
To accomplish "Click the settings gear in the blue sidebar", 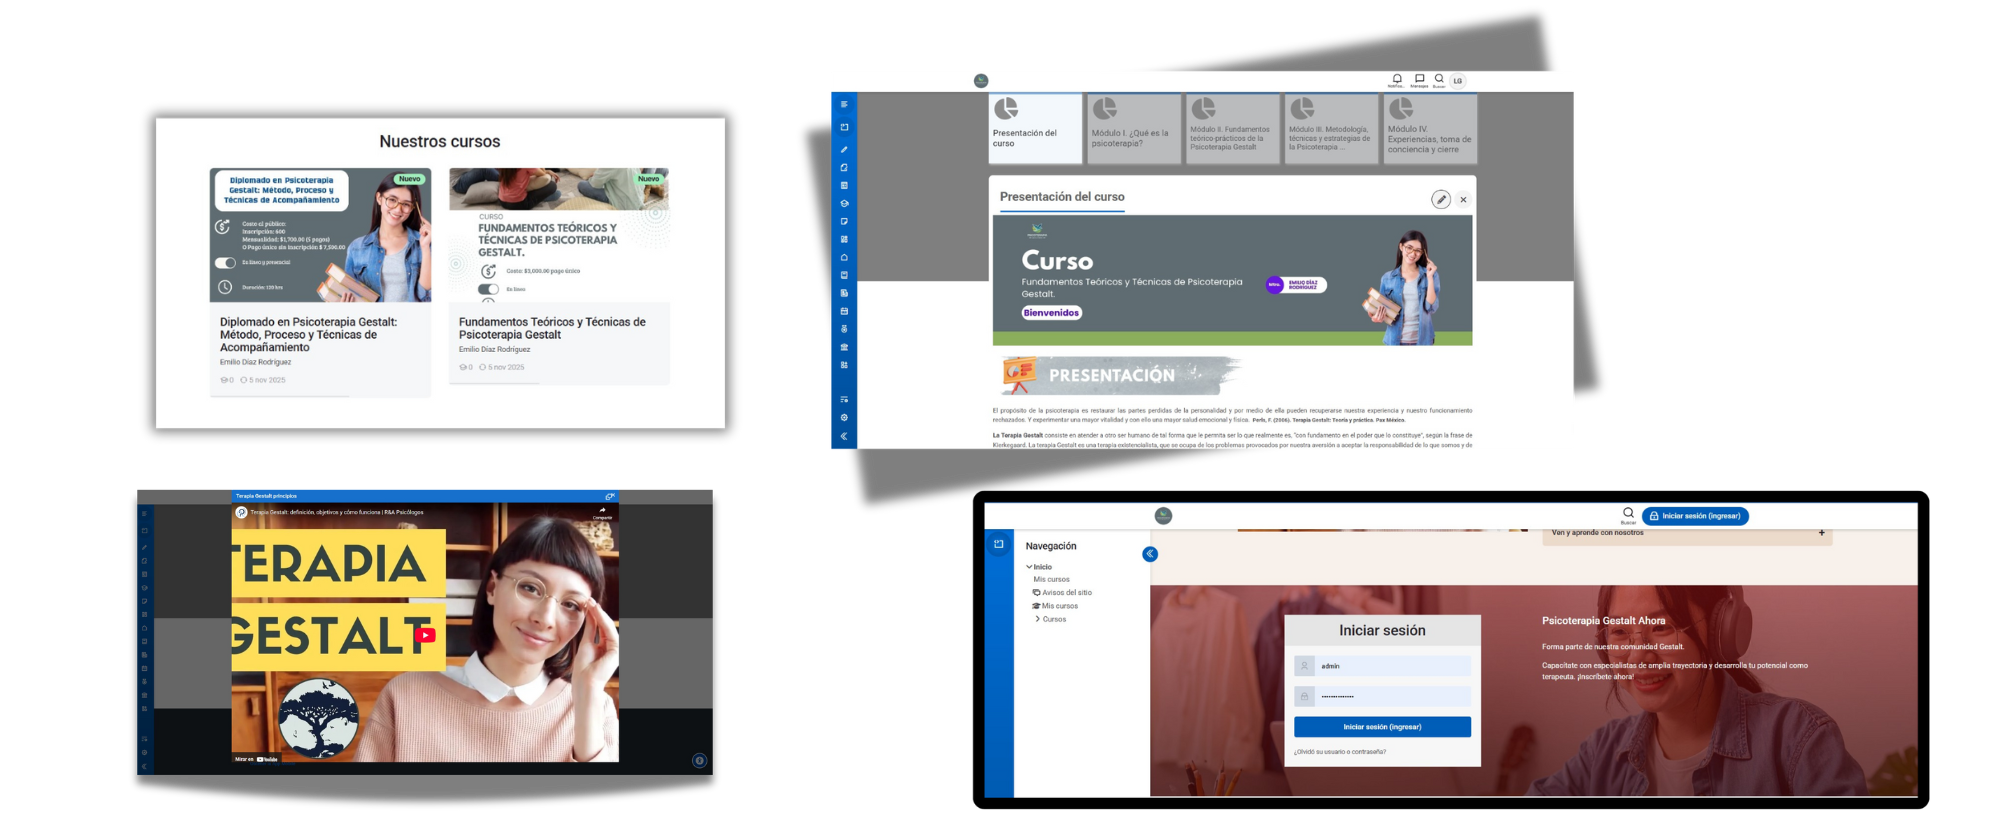I will [x=844, y=417].
